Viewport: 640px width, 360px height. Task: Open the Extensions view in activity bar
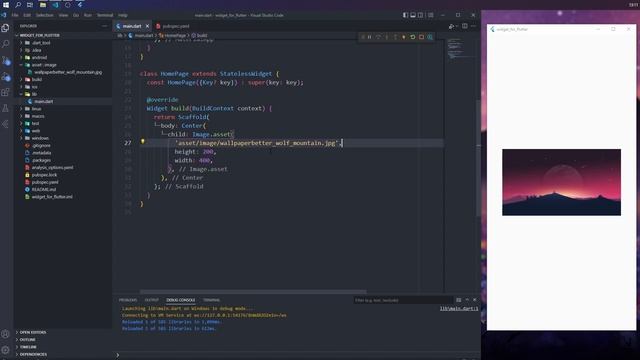(x=5, y=92)
